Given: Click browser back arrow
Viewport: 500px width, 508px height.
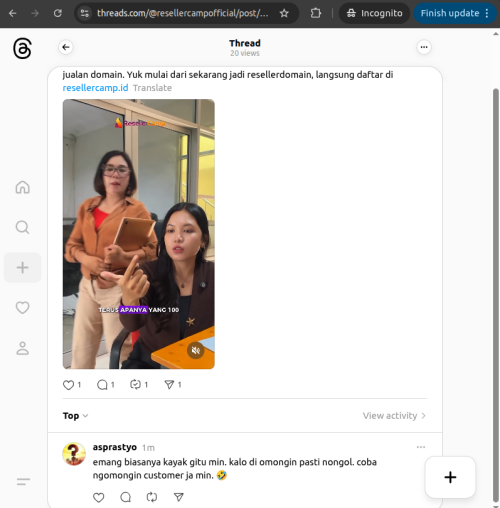Looking at the screenshot, I should point(13,13).
